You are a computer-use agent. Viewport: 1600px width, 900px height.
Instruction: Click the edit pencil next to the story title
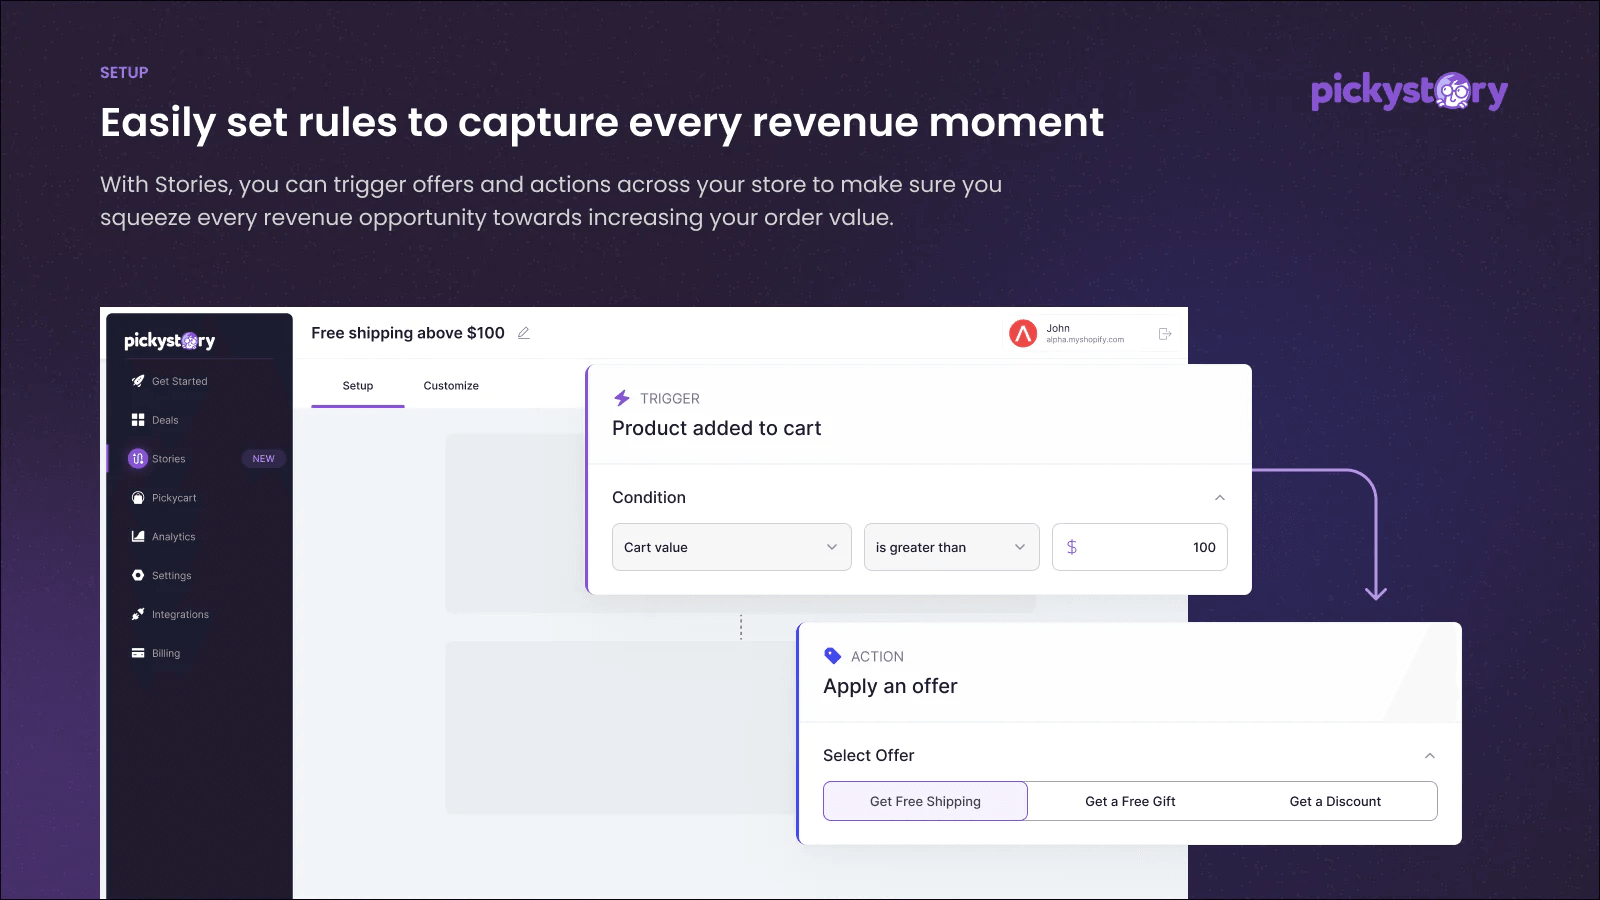tap(524, 333)
